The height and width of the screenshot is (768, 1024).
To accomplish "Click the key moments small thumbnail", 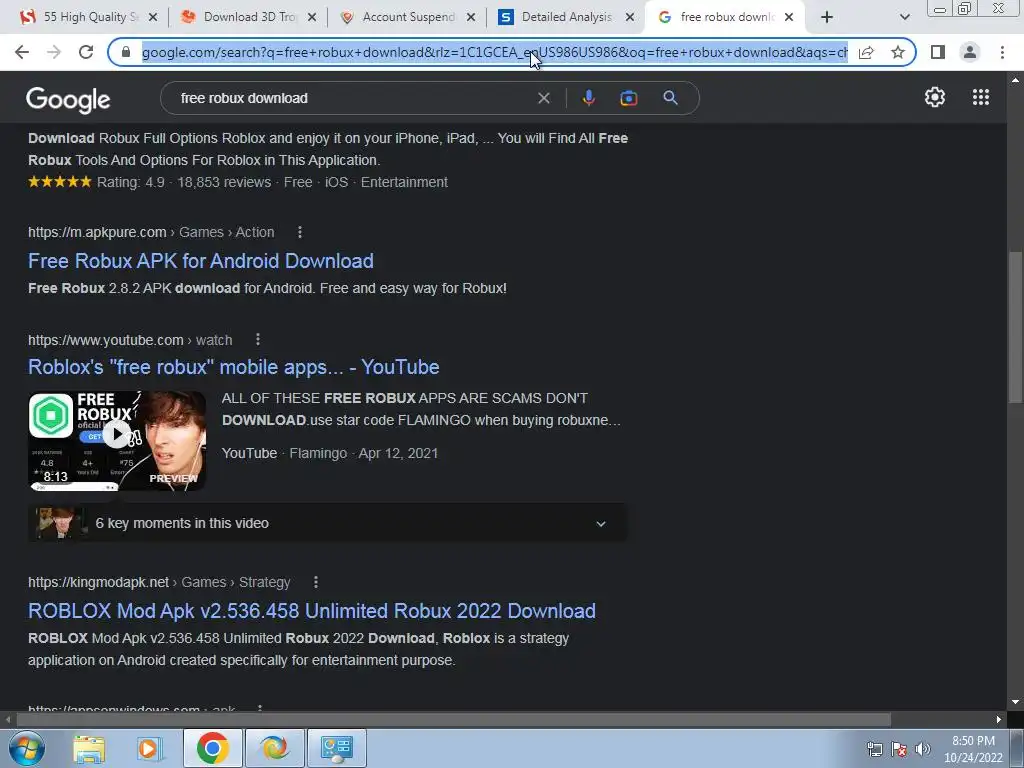I will pos(59,523).
